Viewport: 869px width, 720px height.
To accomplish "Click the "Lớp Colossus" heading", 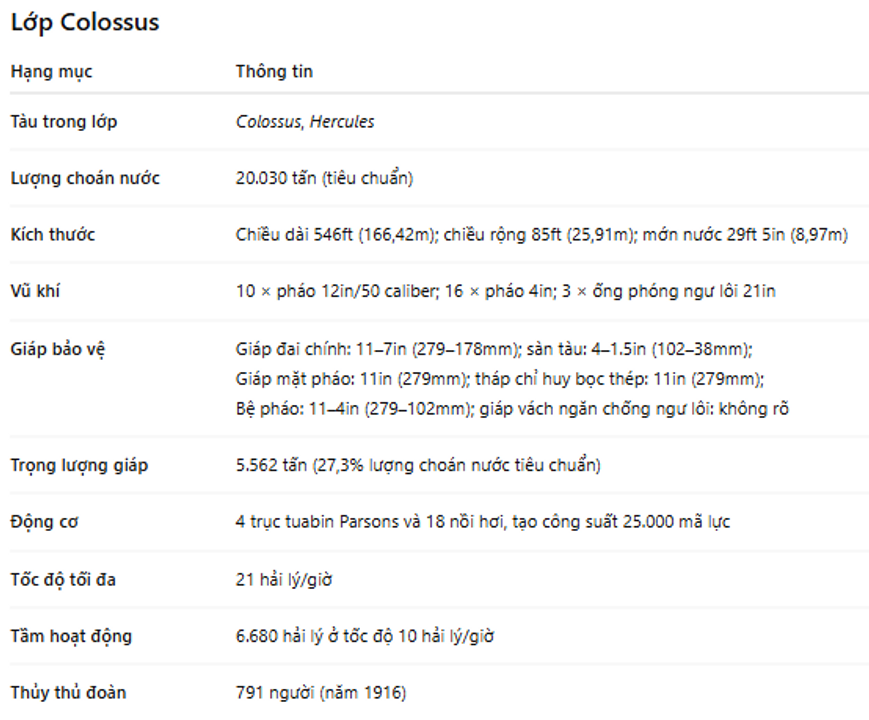I will [x=85, y=23].
